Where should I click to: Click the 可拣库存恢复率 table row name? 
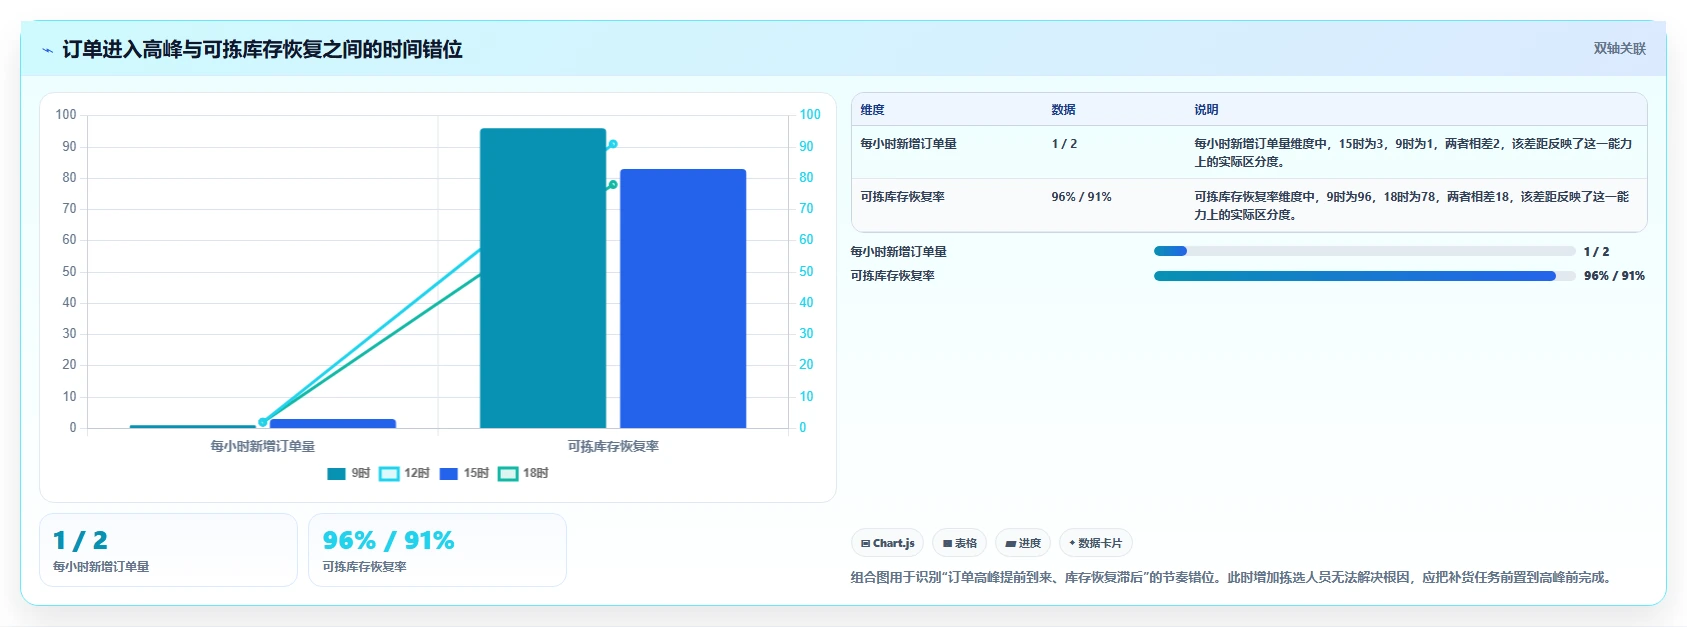[903, 197]
